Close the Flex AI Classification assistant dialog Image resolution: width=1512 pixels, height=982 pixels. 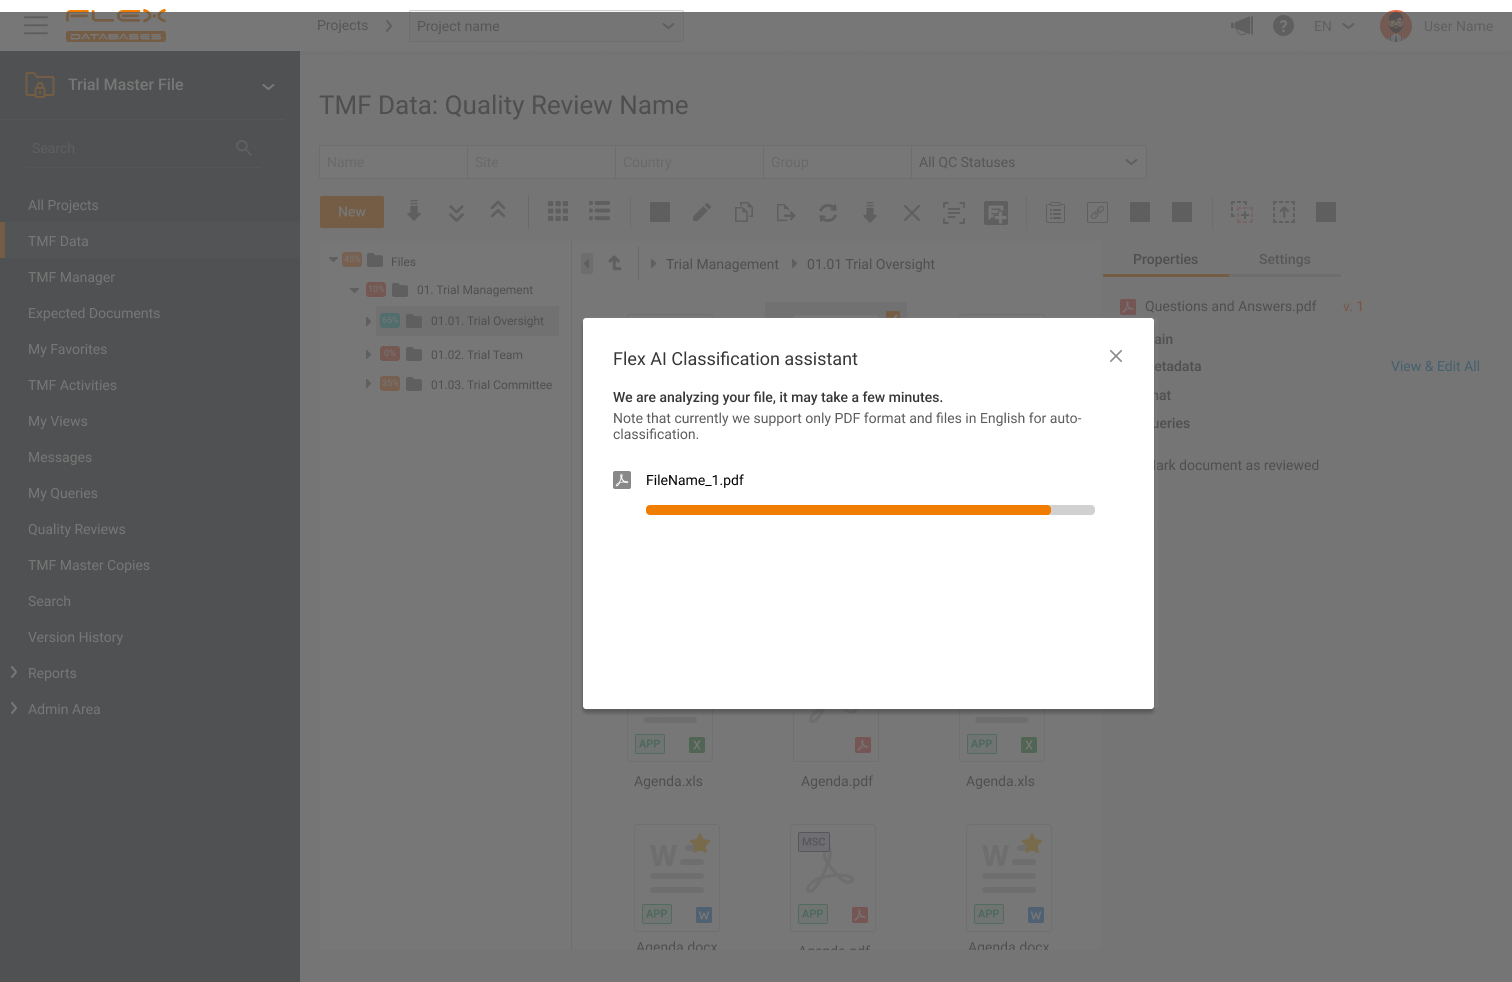pos(1116,356)
